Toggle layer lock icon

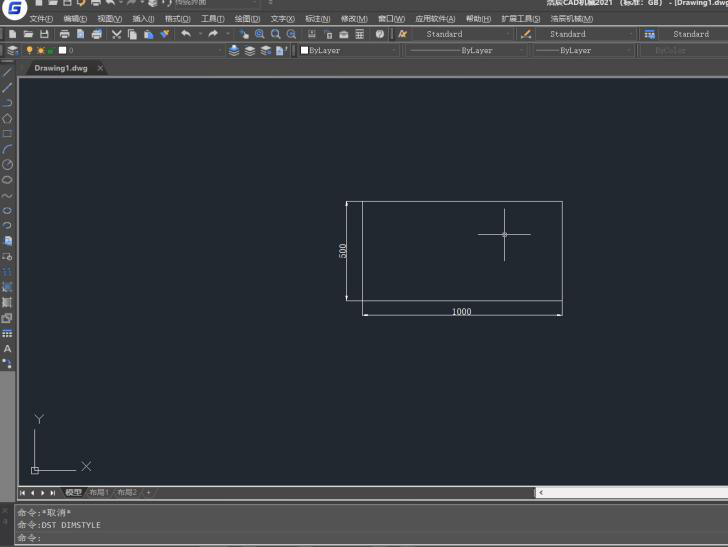pyautogui.click(x=51, y=51)
